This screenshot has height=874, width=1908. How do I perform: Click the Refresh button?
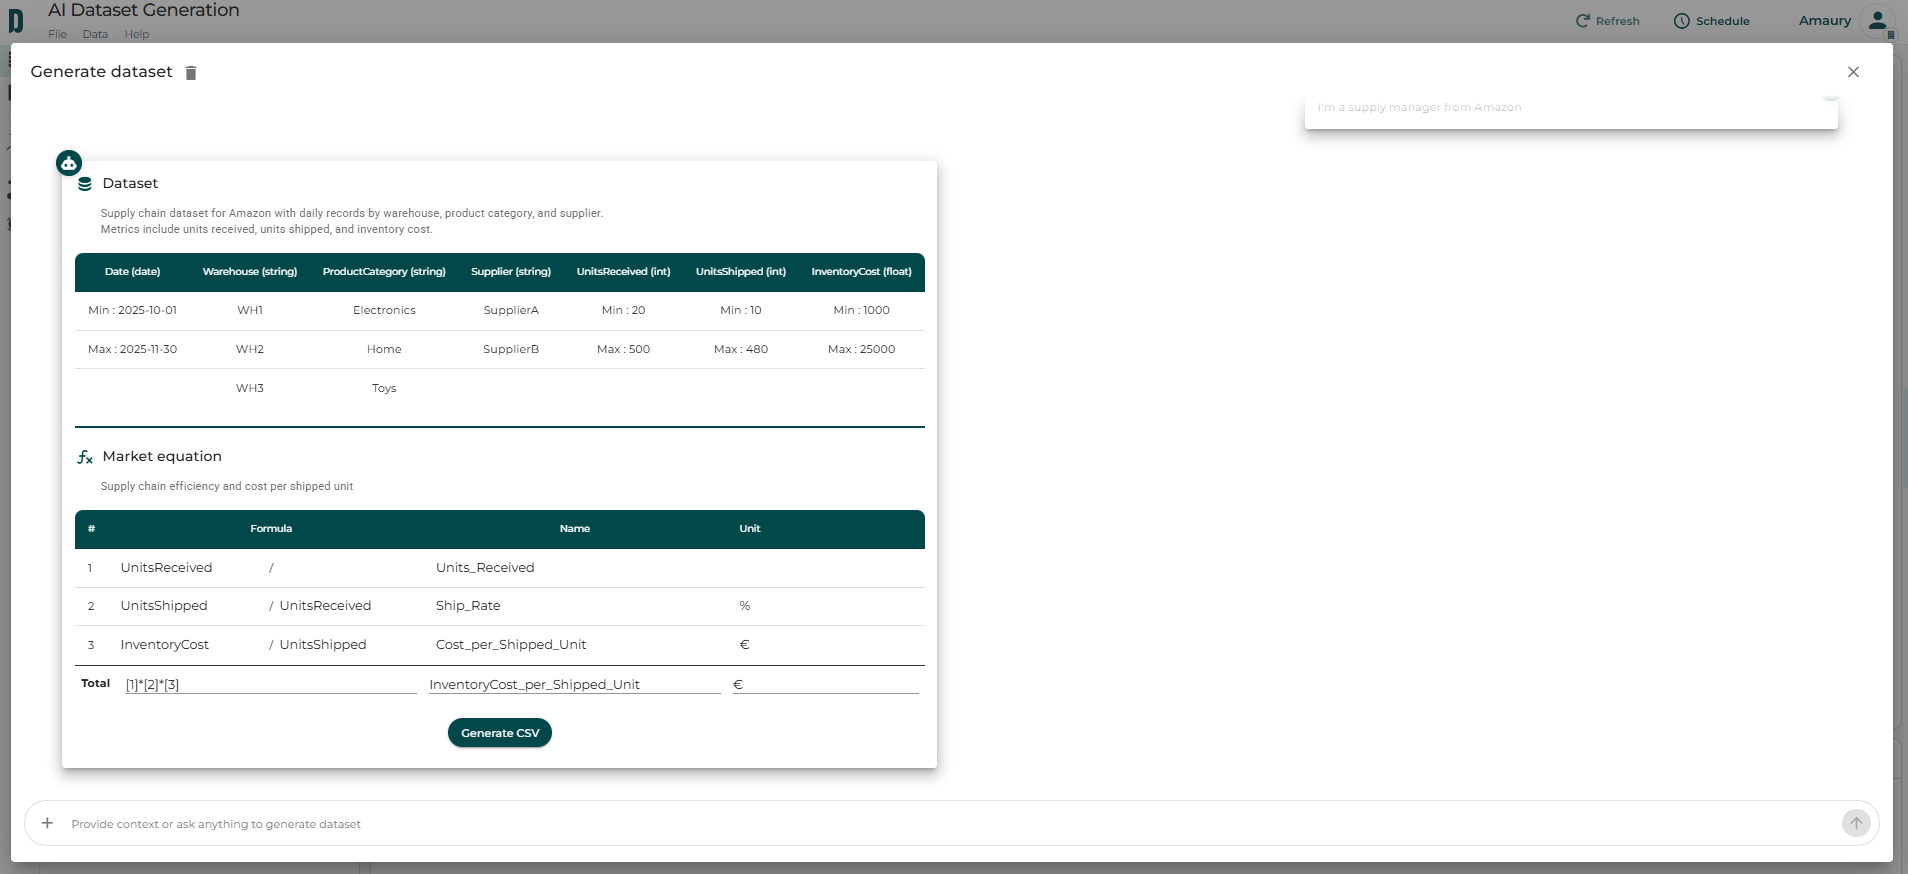(1607, 21)
